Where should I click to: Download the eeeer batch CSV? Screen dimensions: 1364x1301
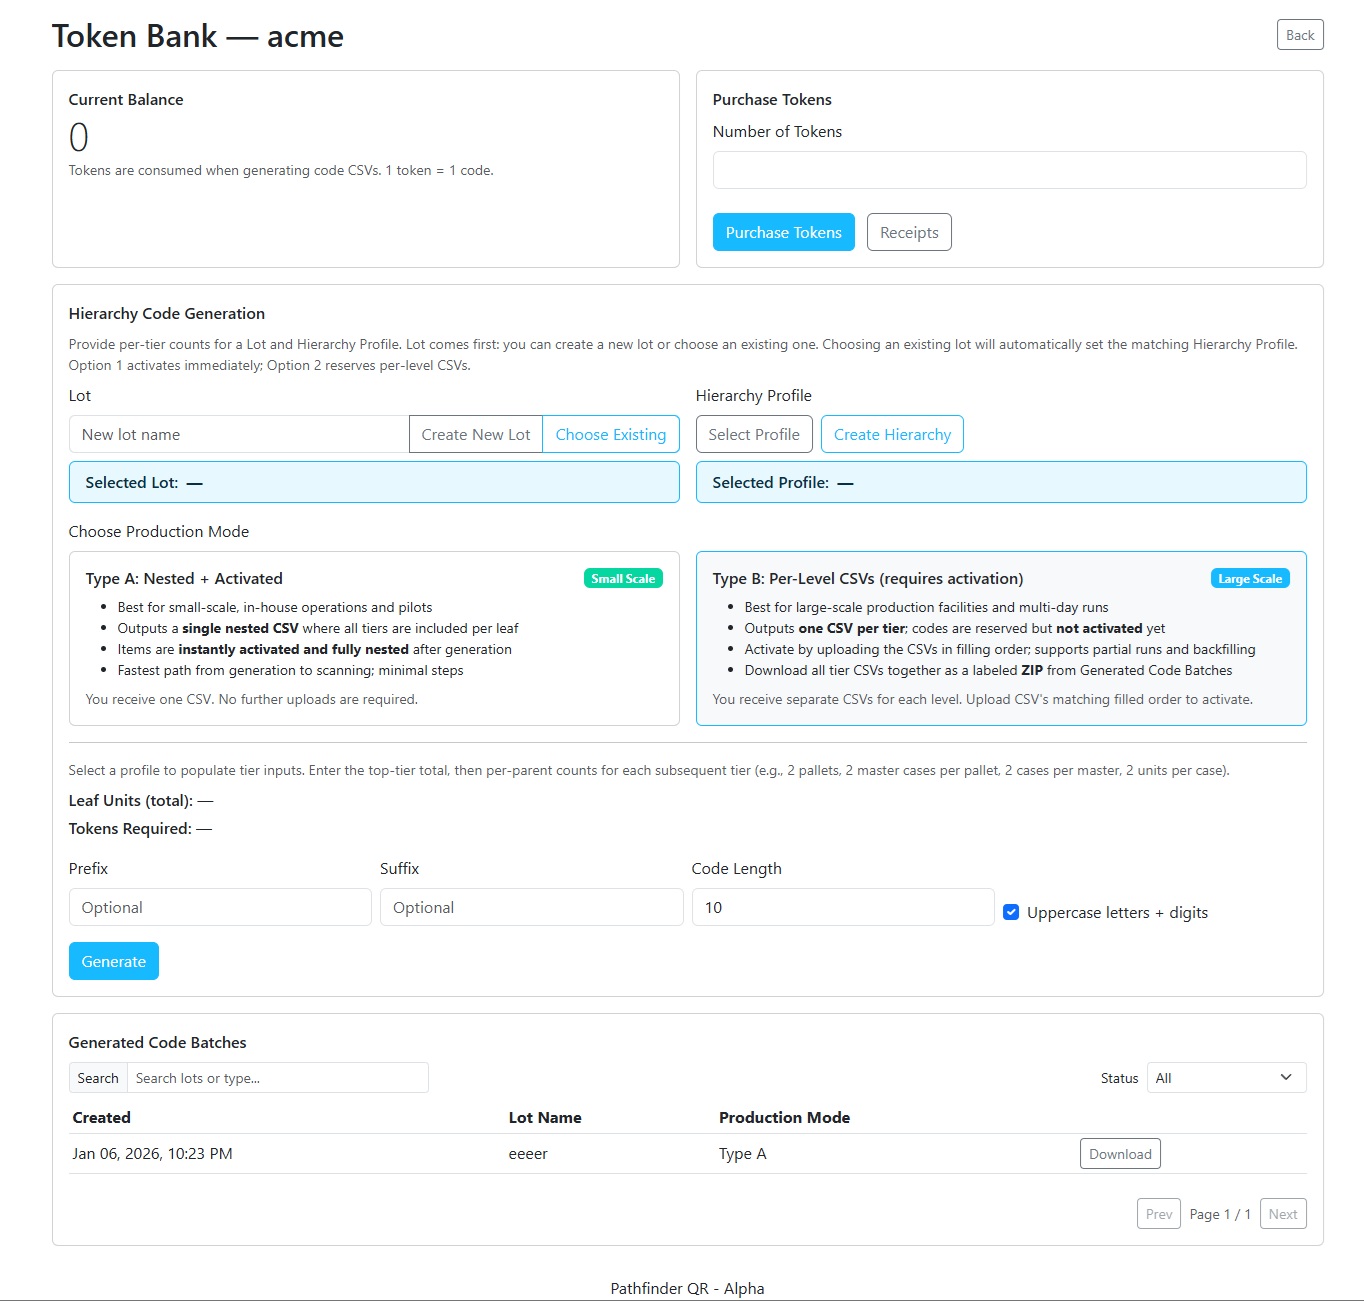tap(1119, 1153)
